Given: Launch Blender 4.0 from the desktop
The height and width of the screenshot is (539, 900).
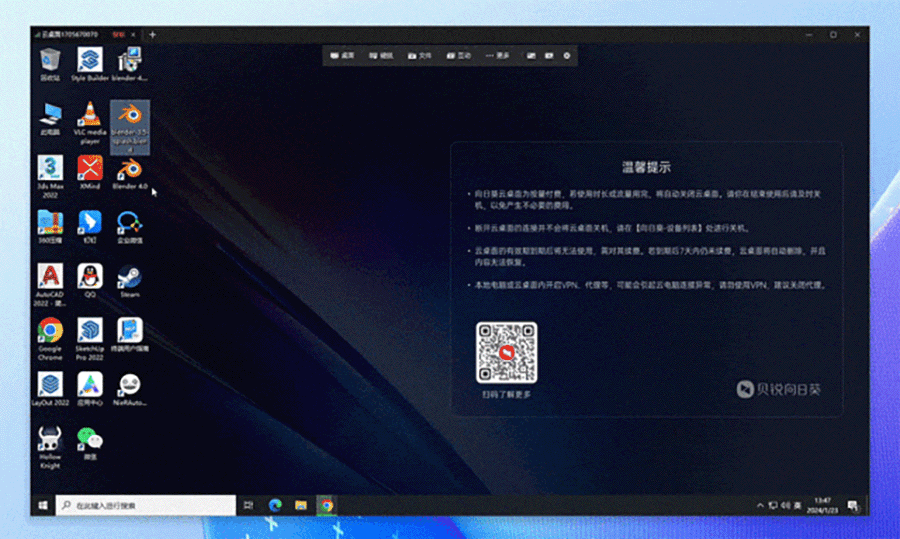Looking at the screenshot, I should (130, 174).
